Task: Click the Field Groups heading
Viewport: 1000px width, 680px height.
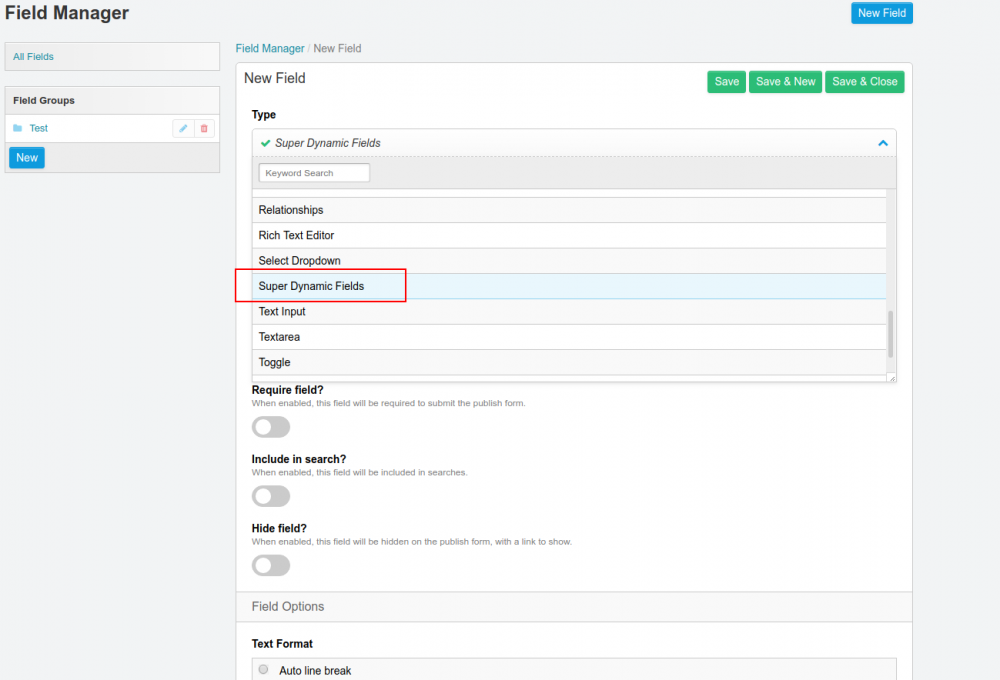Action: [44, 101]
